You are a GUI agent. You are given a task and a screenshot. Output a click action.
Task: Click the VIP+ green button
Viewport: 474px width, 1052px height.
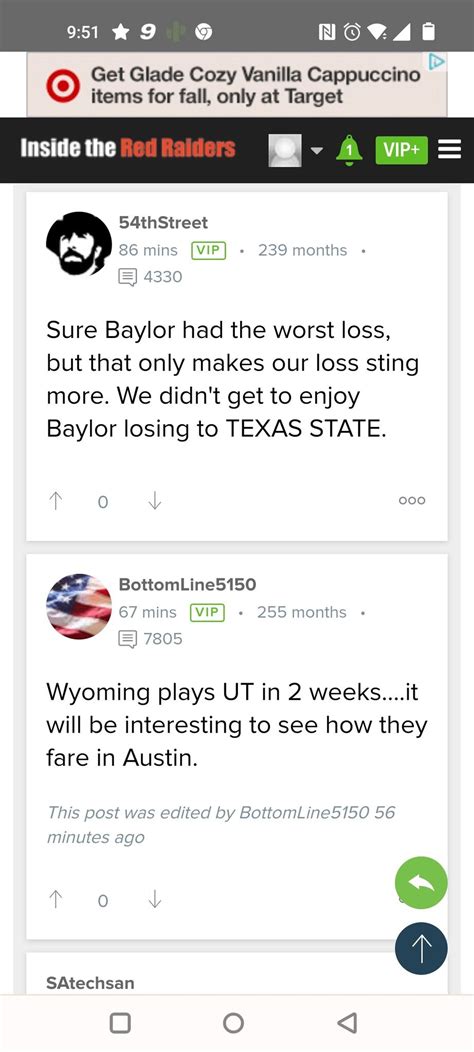[401, 150]
